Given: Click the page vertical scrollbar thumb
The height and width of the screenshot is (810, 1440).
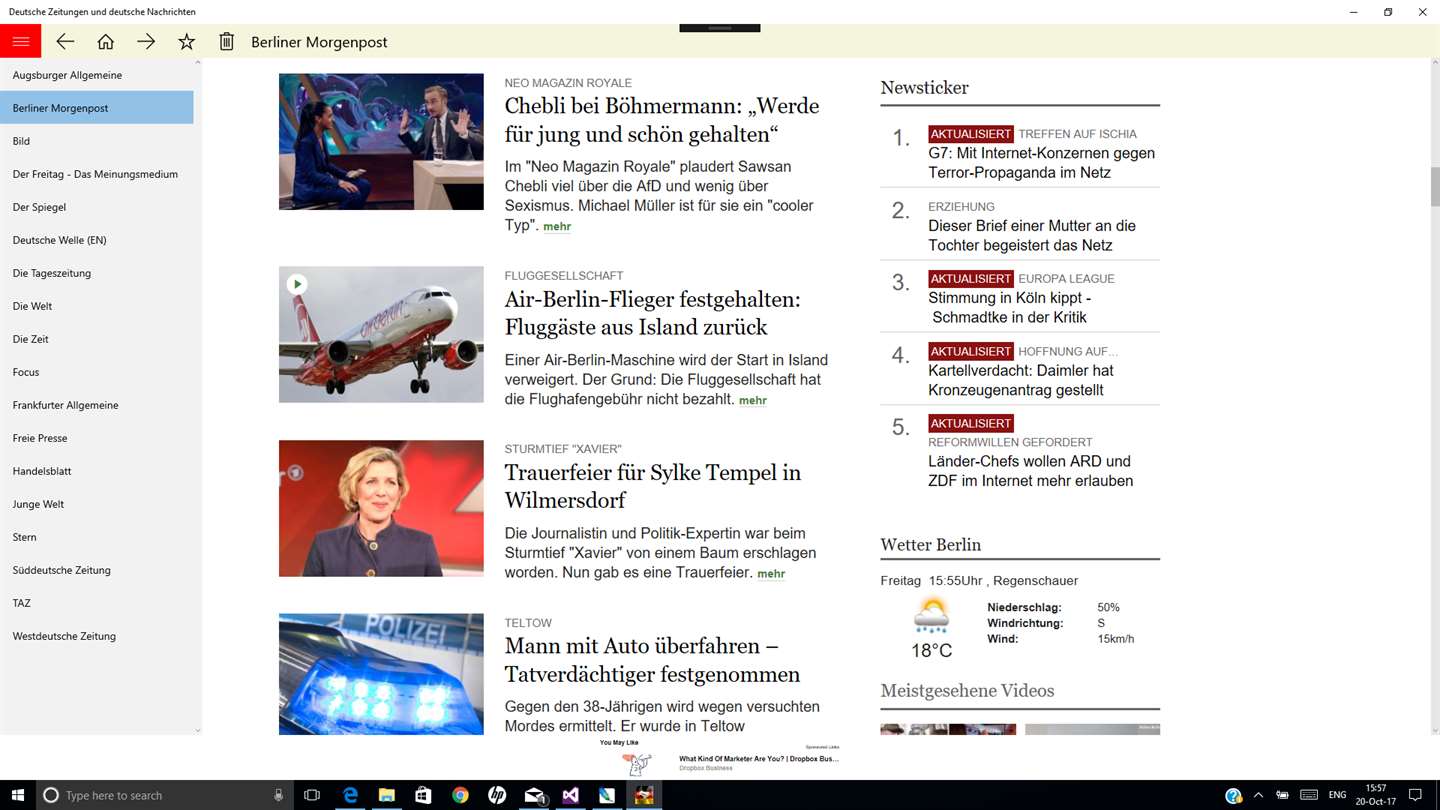Looking at the screenshot, I should 1435,186.
